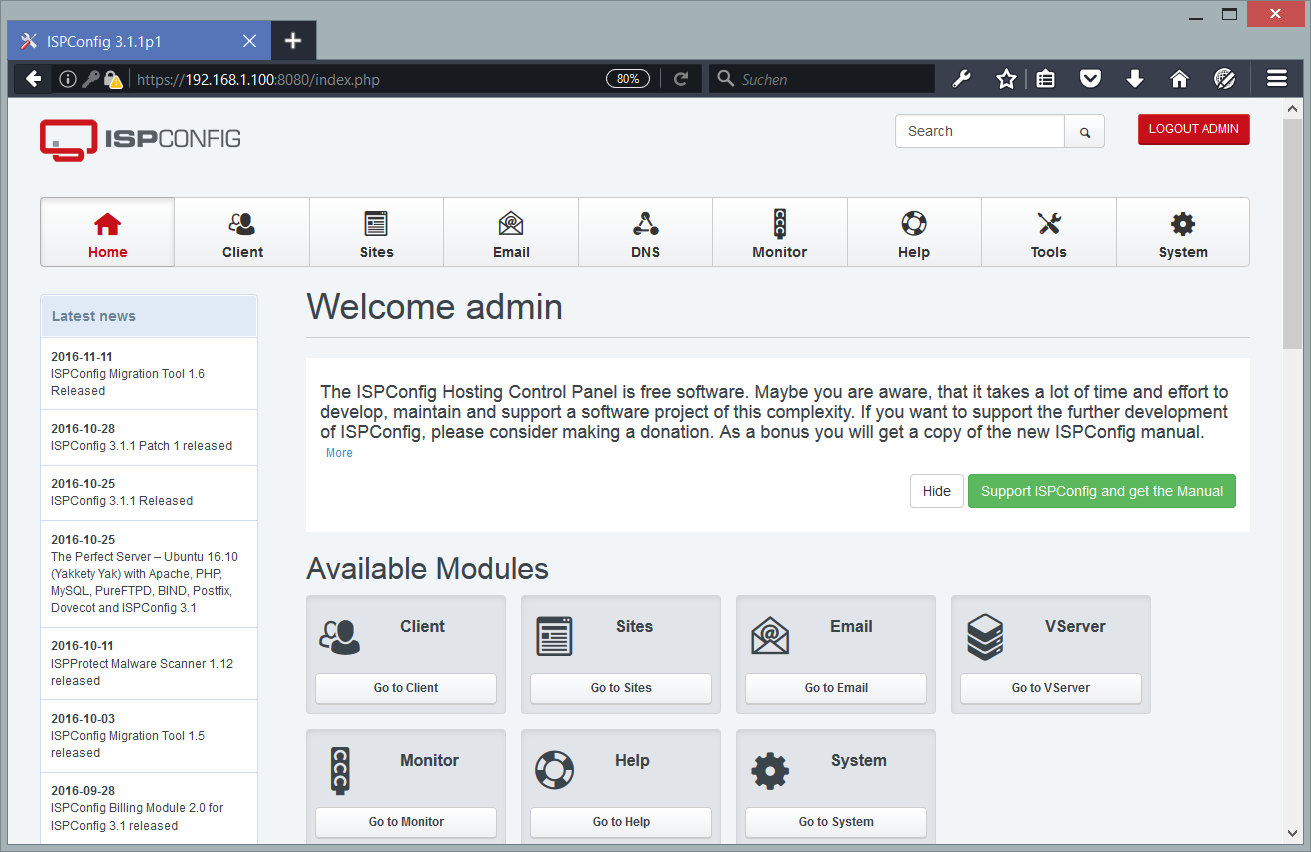Open the Home module in navigation bar
Screen dimensions: 1311x852
coord(107,232)
